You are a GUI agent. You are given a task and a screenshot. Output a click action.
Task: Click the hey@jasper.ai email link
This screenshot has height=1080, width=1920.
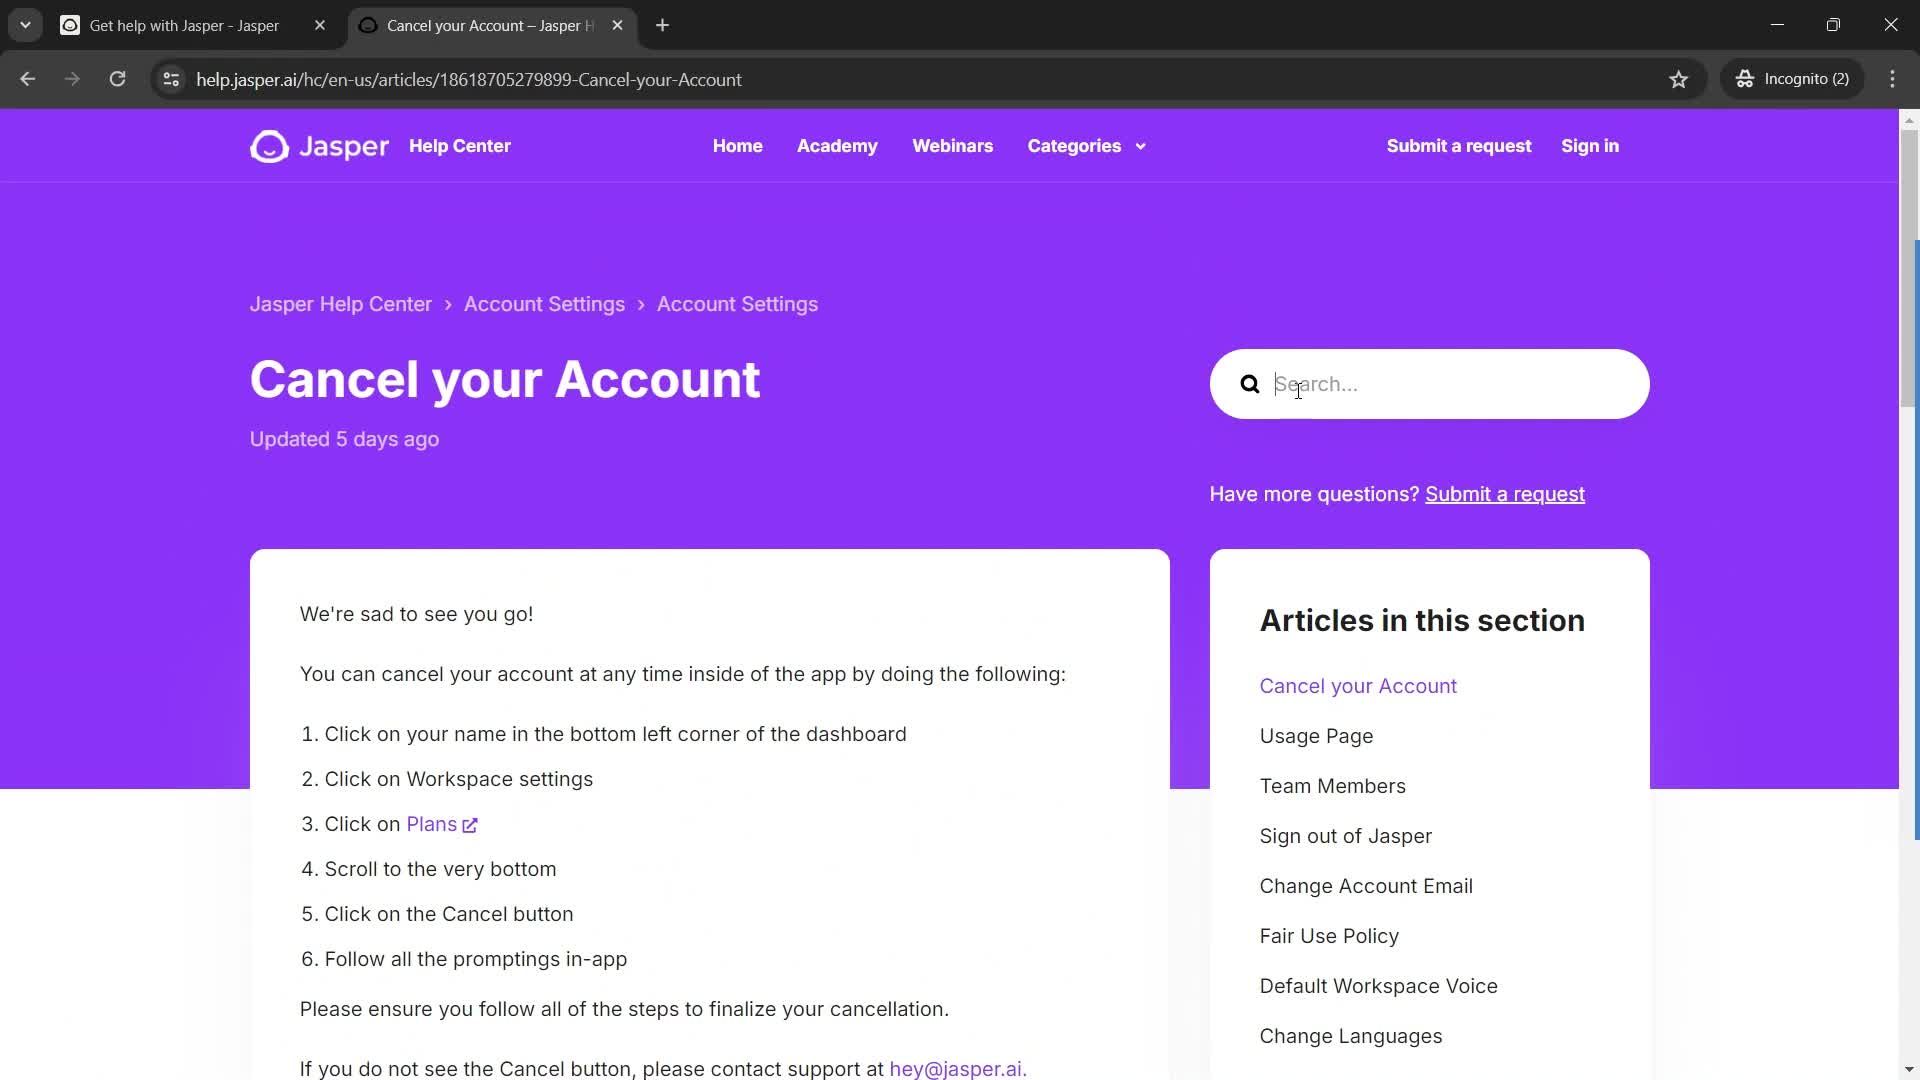click(957, 1068)
